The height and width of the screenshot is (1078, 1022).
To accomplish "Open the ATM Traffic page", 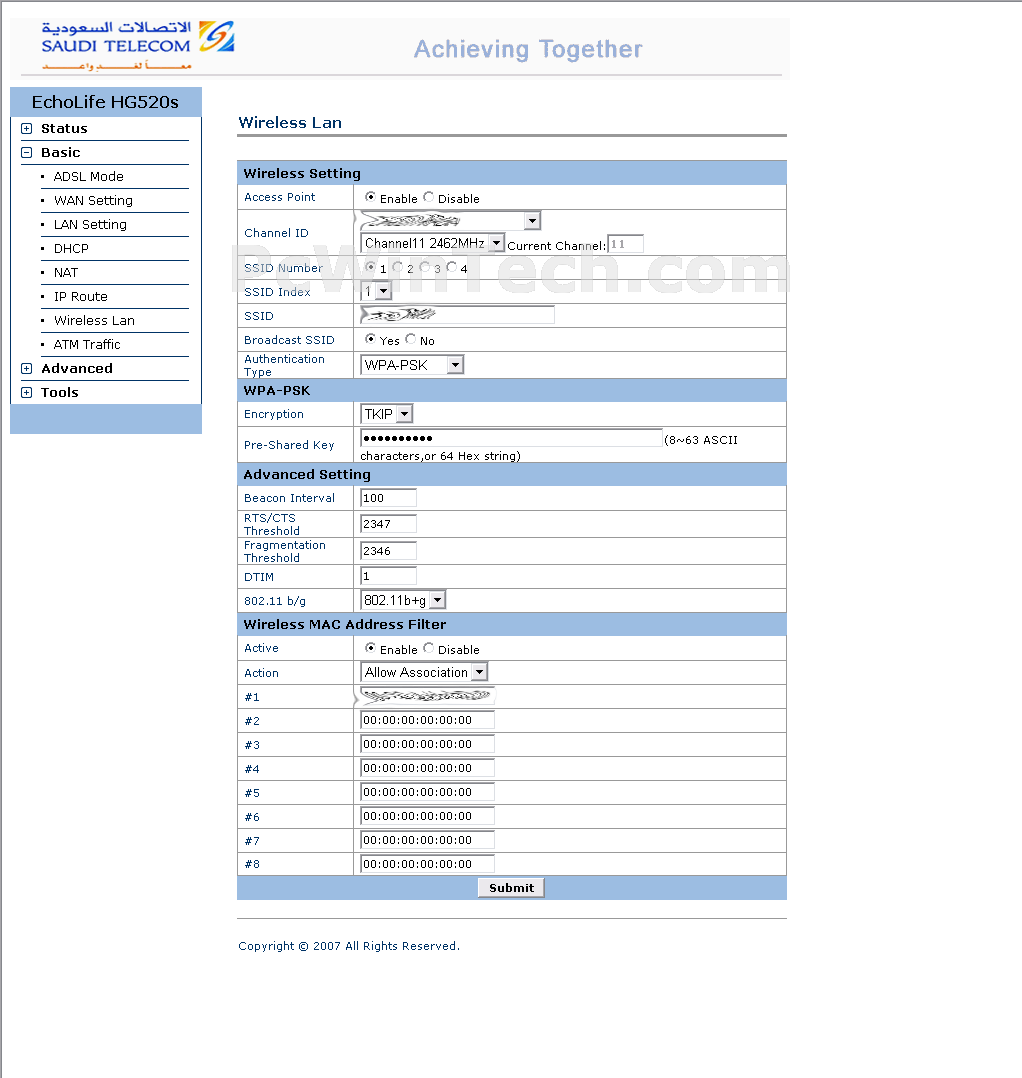I will coord(87,344).
